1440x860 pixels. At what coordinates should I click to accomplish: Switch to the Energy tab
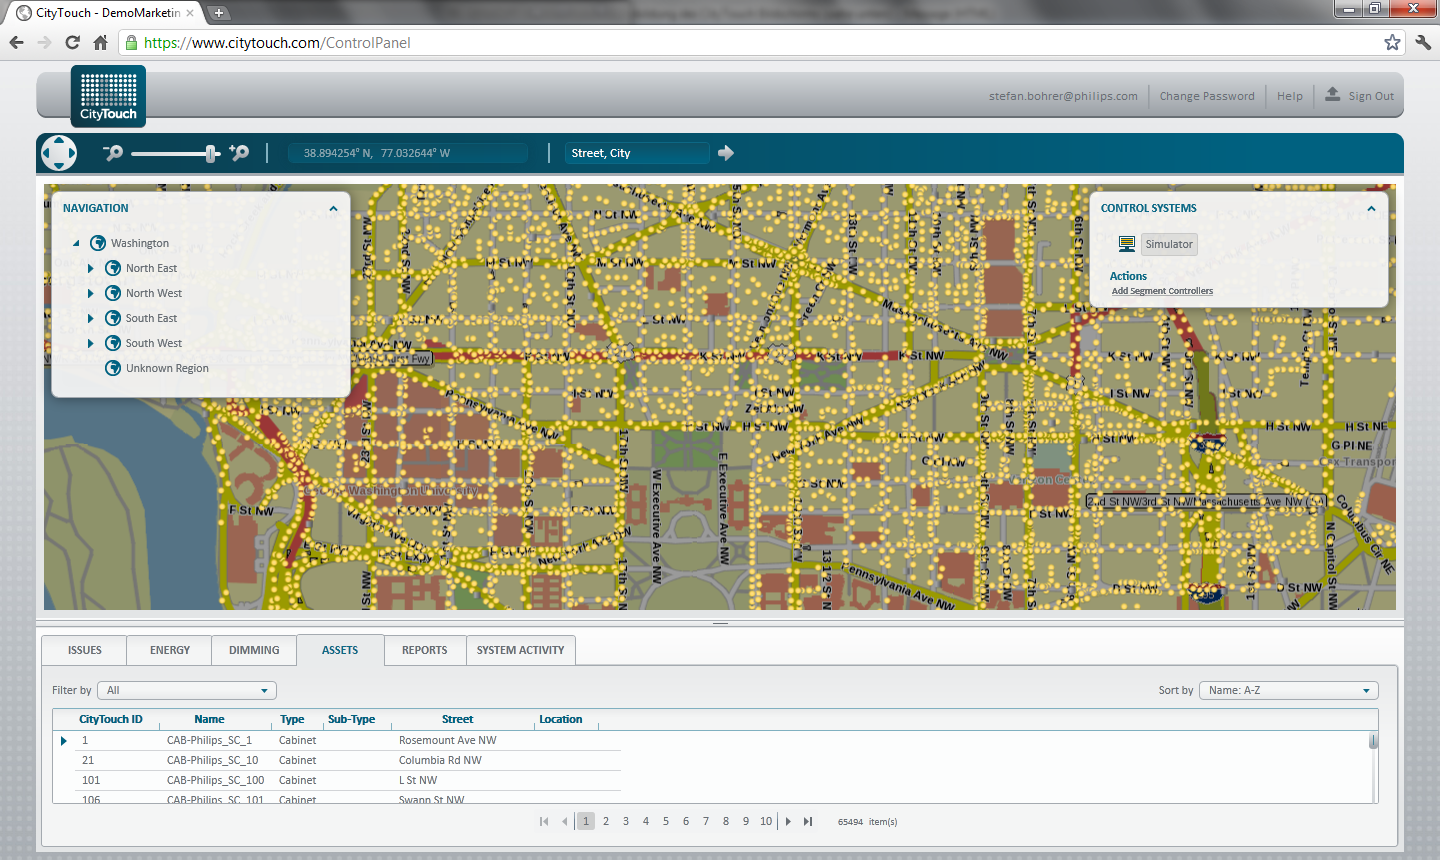pyautogui.click(x=170, y=650)
